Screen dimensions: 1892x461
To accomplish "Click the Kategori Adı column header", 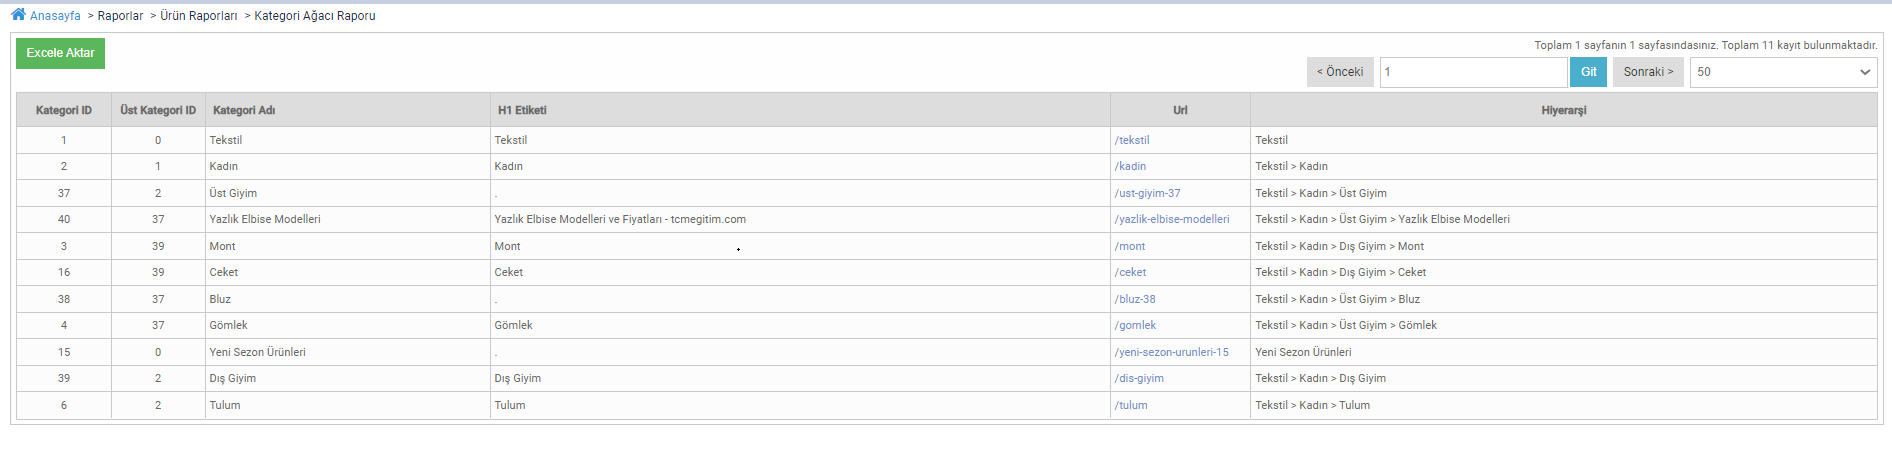I will [x=348, y=110].
